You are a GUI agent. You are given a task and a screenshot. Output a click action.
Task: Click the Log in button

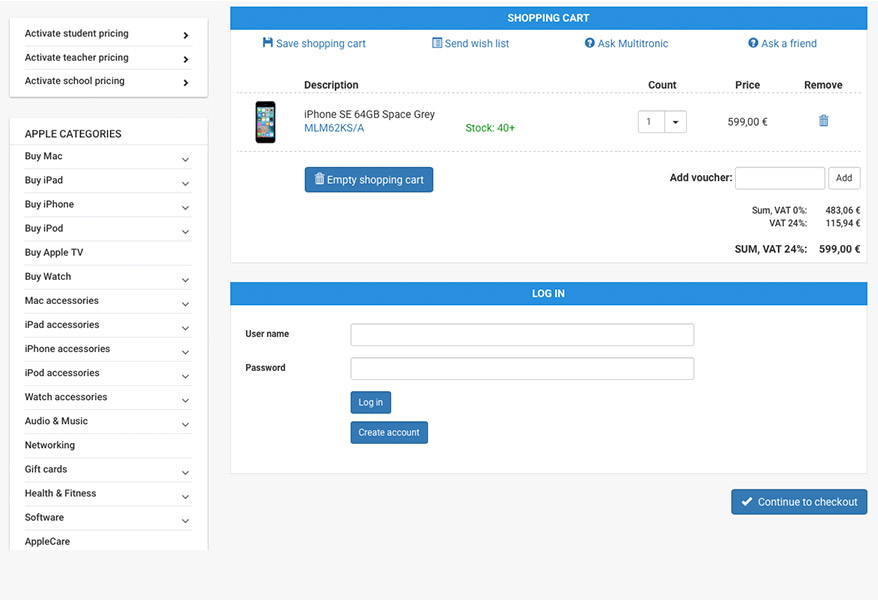(x=371, y=402)
